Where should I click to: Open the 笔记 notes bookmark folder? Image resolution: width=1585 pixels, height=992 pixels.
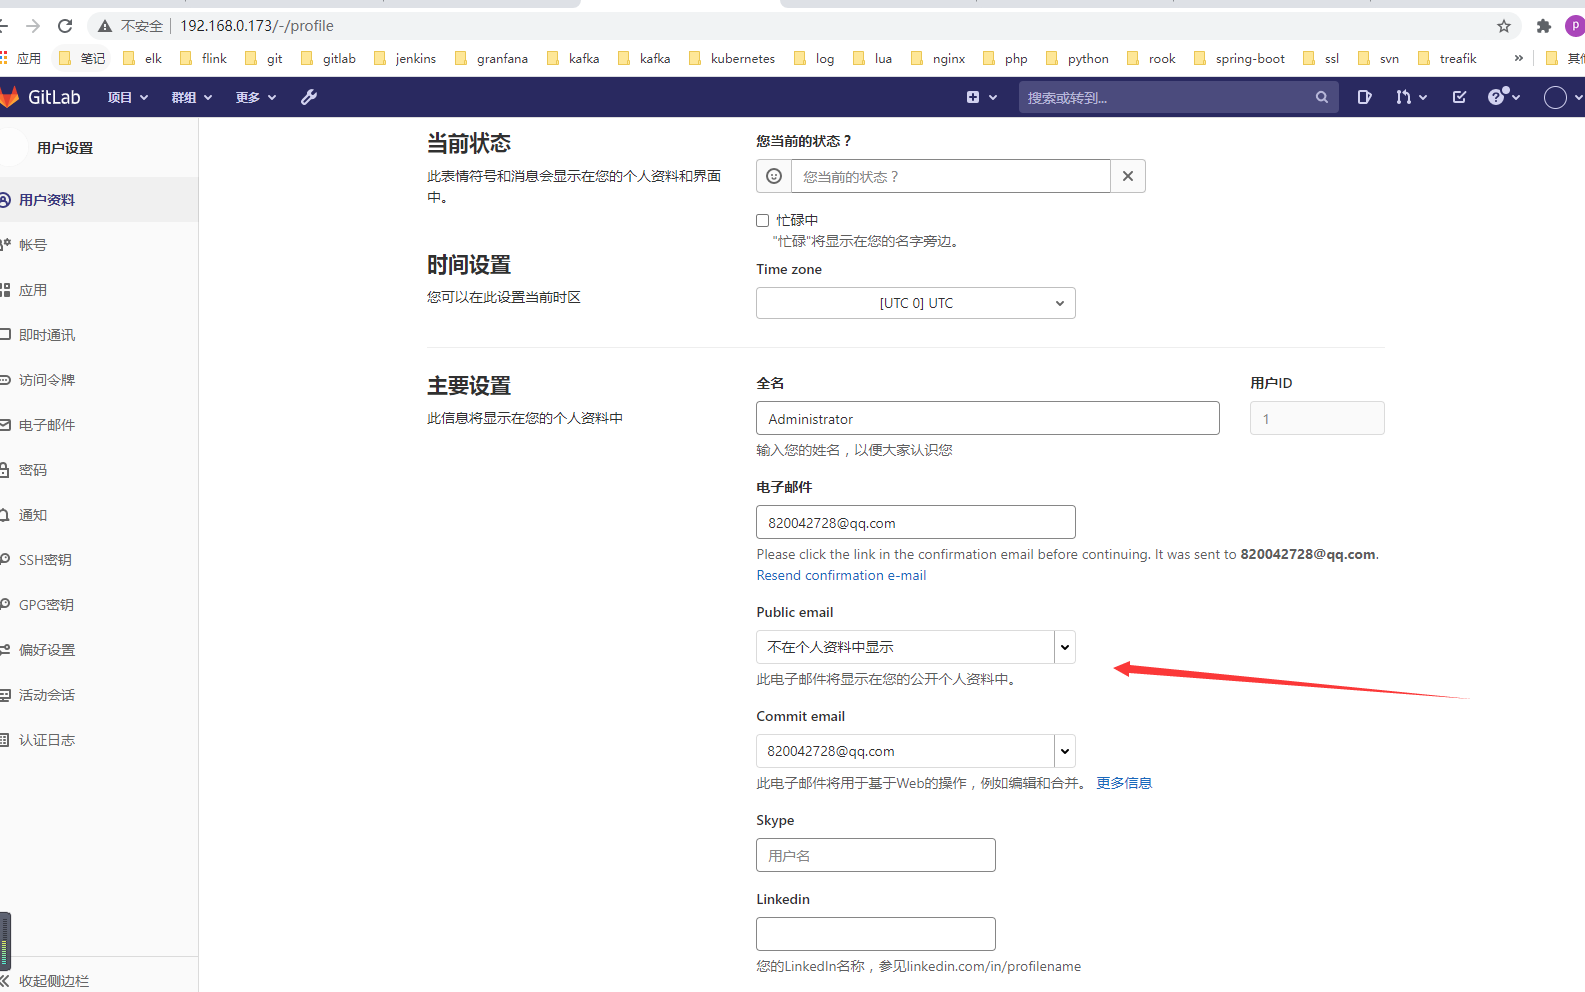click(x=82, y=58)
